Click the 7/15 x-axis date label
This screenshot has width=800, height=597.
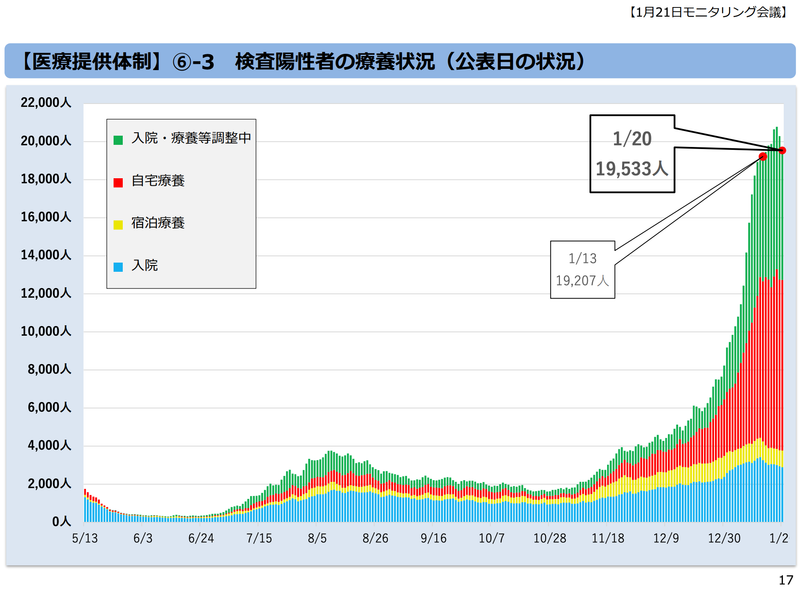pos(259,539)
